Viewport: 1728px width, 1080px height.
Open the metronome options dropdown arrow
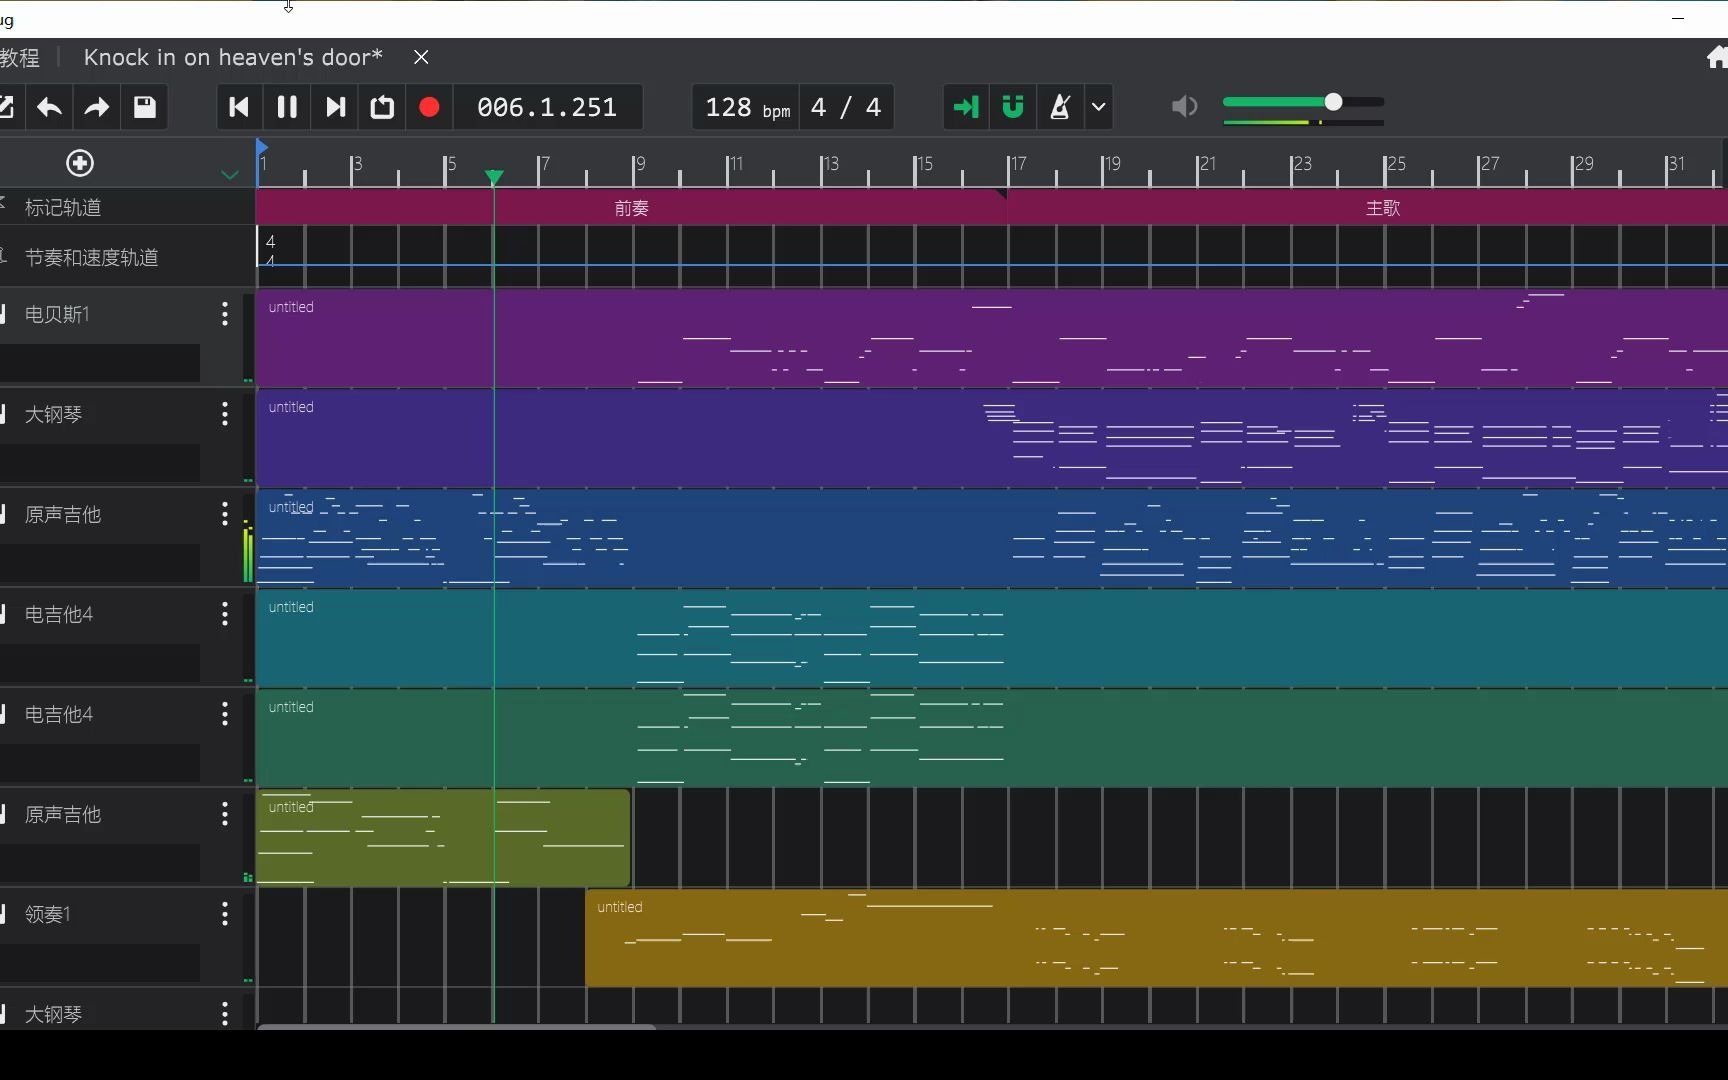click(x=1099, y=107)
